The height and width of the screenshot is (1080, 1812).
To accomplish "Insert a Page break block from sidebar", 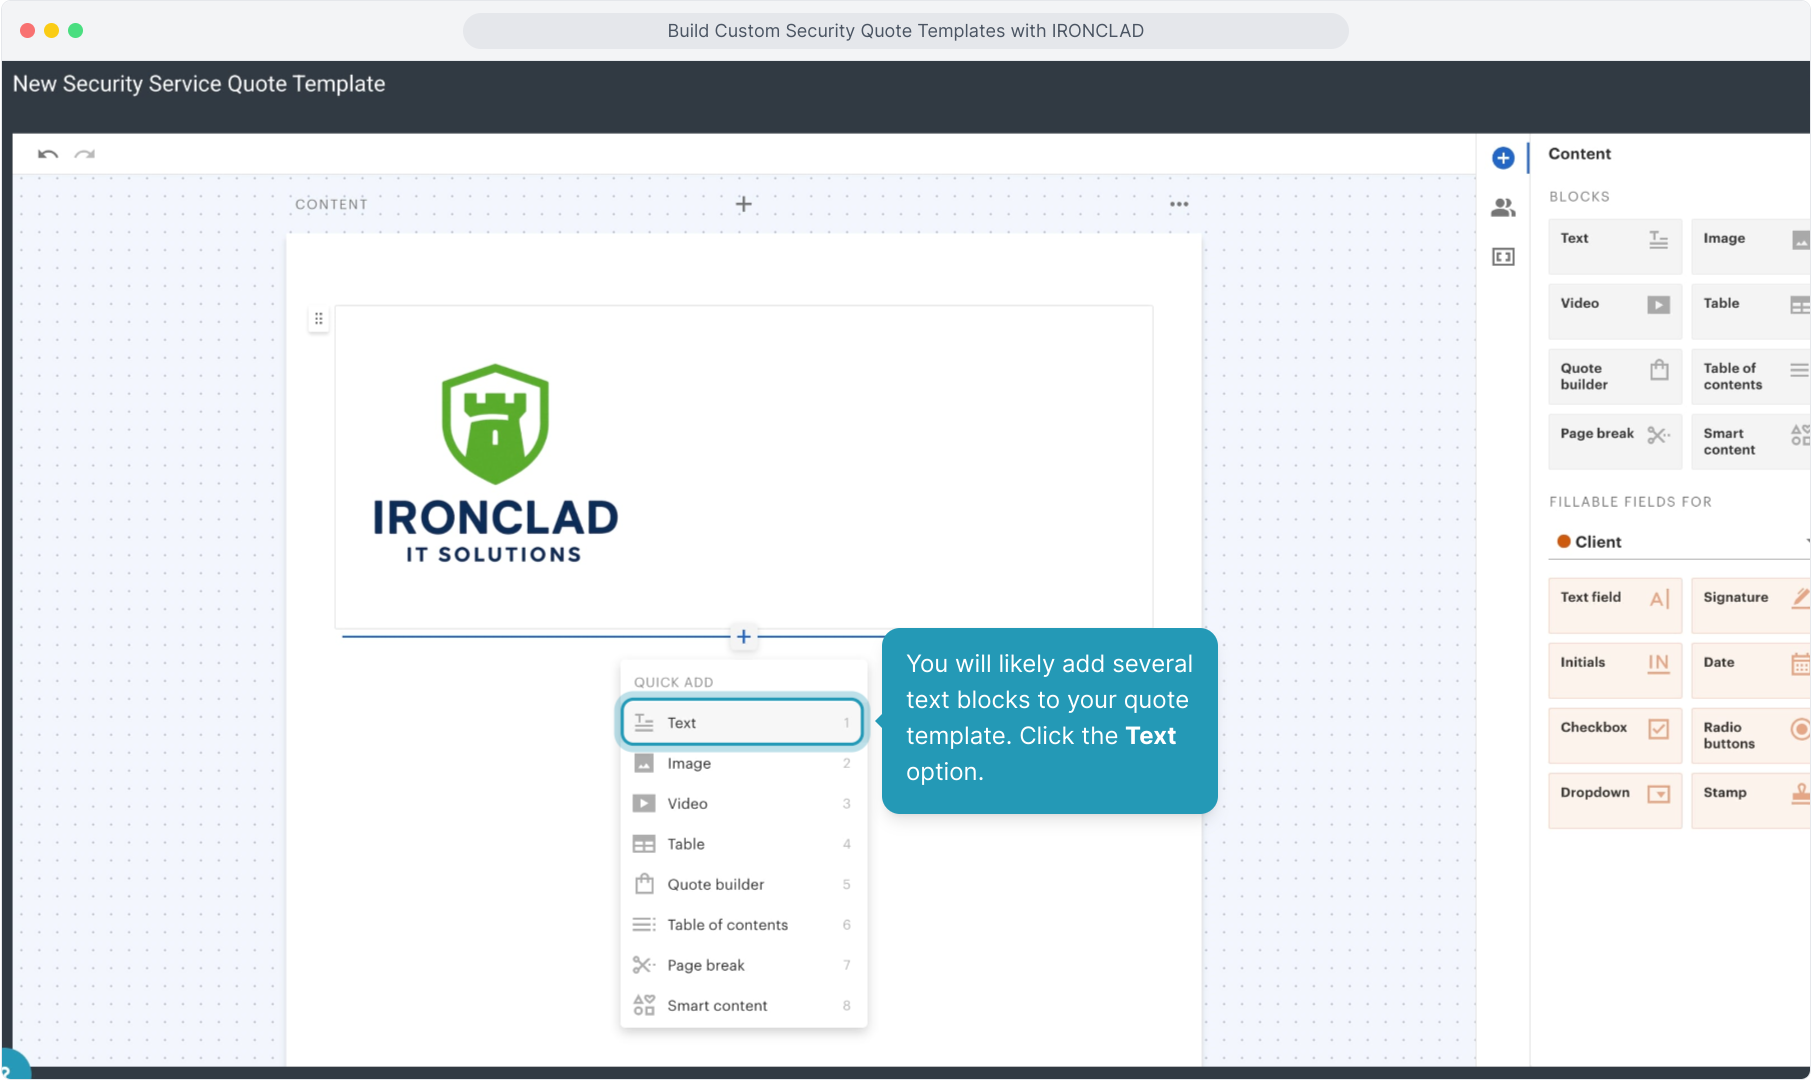I will [1614, 441].
